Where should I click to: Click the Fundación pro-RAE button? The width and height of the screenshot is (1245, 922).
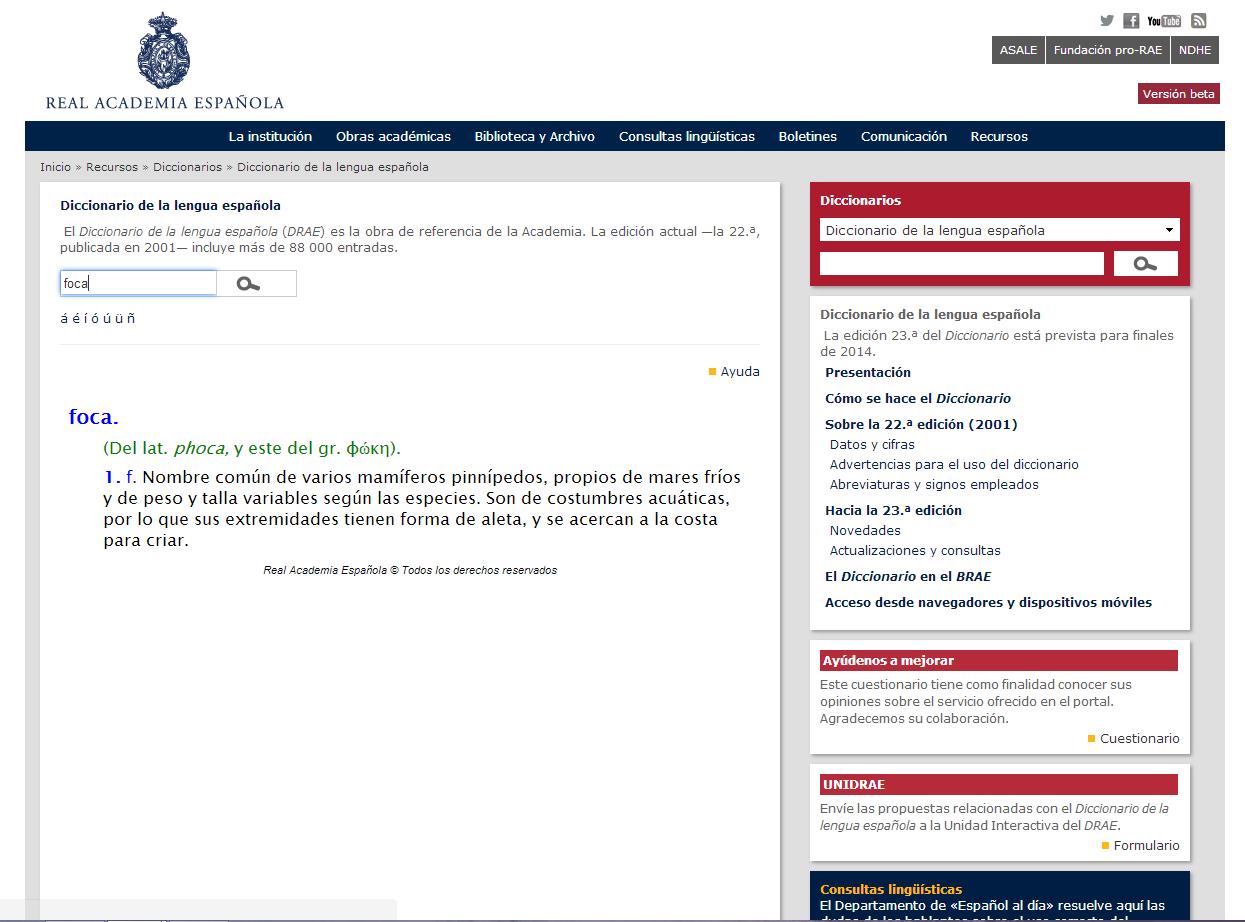point(1108,50)
